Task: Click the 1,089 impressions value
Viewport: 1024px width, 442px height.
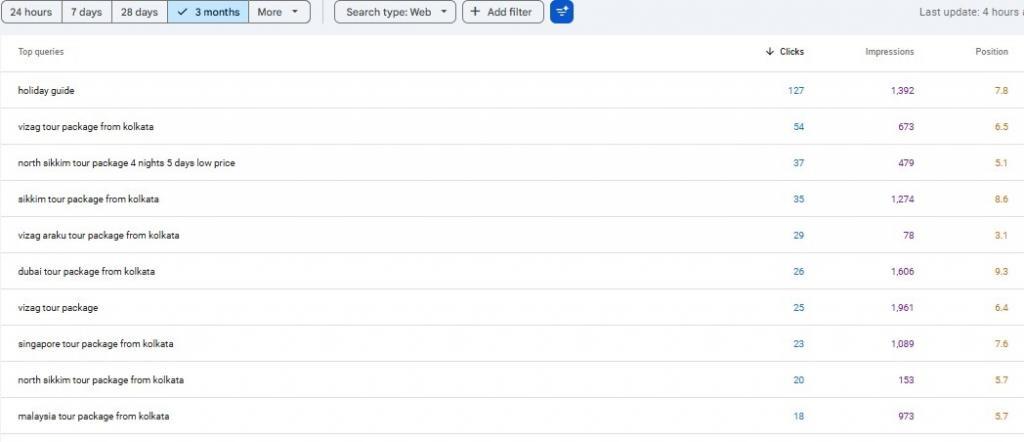Action: (x=903, y=343)
